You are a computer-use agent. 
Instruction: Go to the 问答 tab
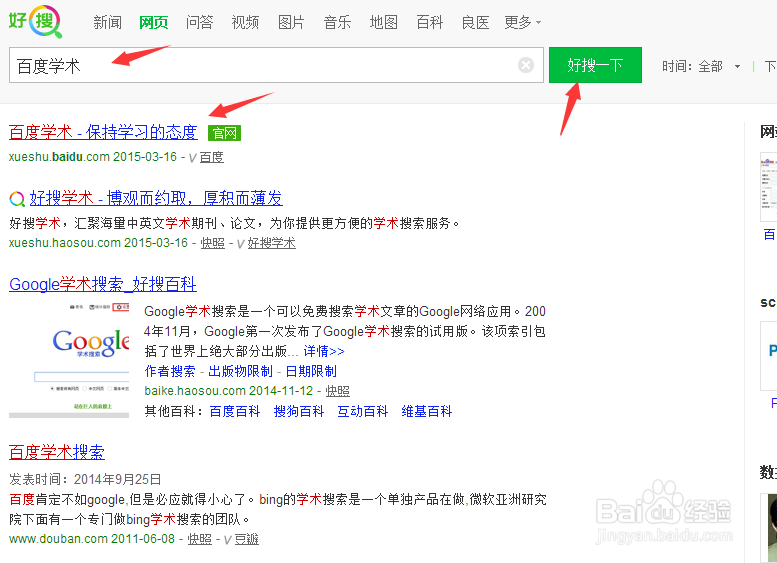(x=200, y=22)
